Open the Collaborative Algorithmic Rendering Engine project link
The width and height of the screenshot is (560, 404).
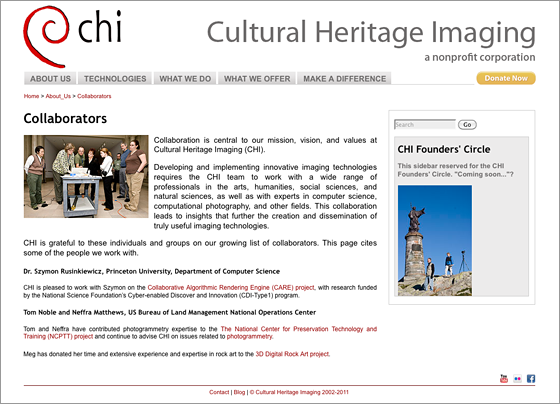[x=231, y=288]
